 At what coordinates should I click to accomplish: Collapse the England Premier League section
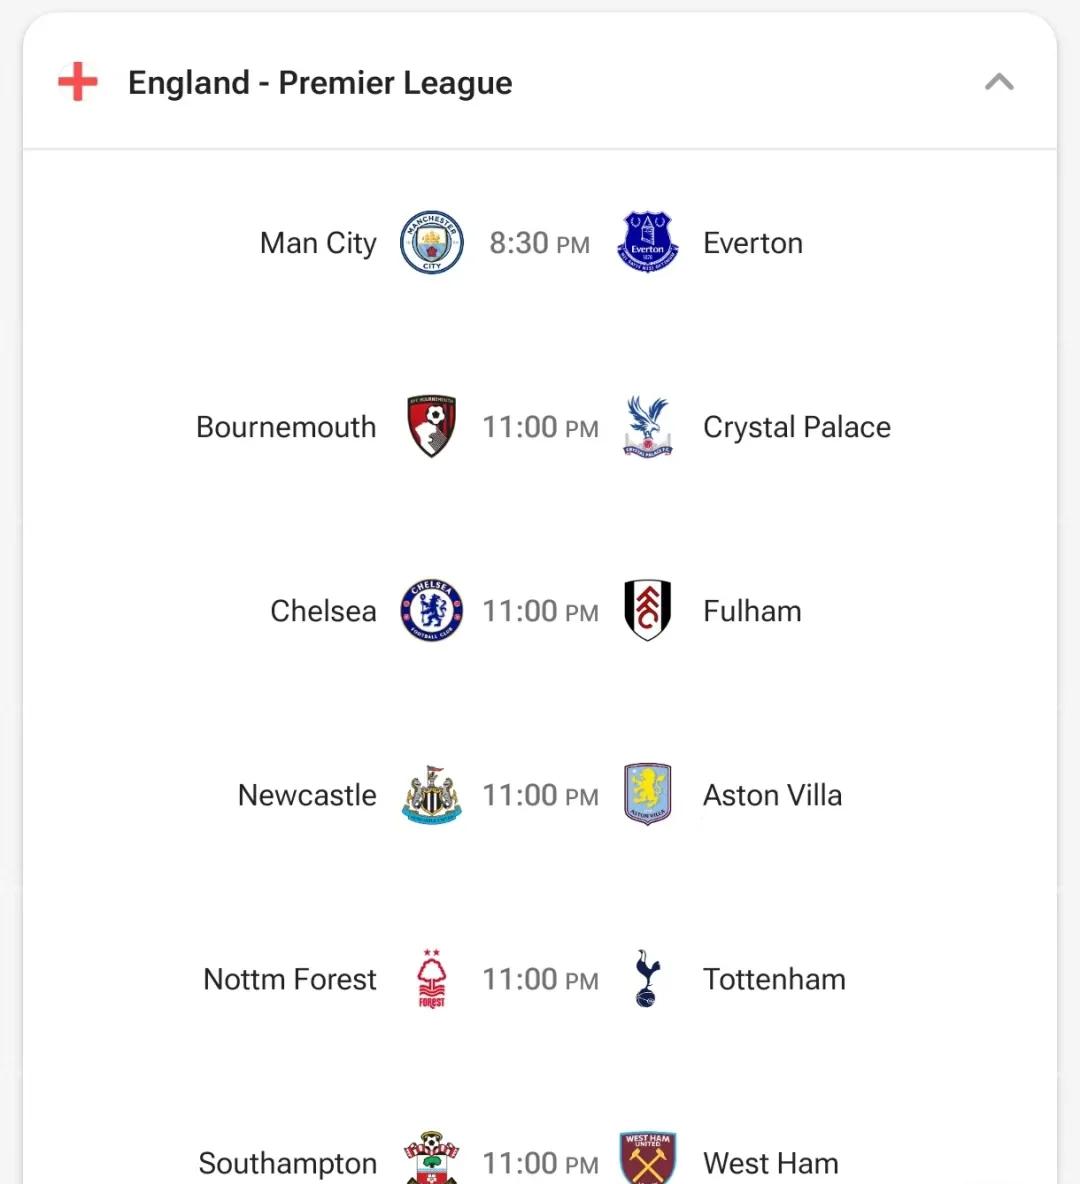click(x=999, y=82)
